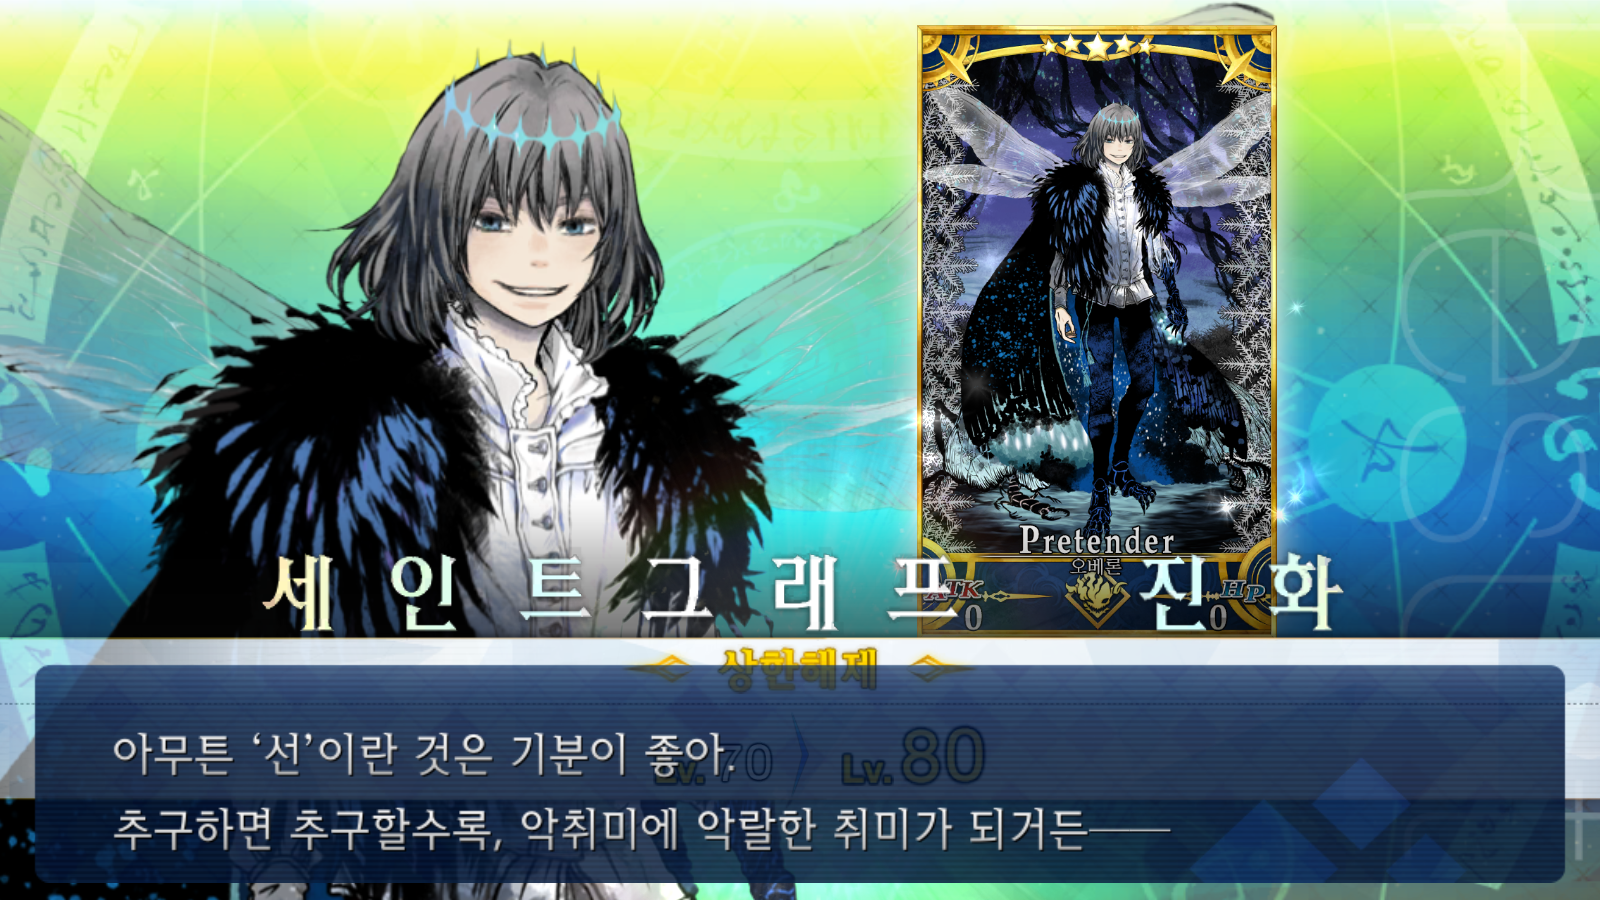Tap the 상한해제 banner heading

pyautogui.click(x=800, y=668)
